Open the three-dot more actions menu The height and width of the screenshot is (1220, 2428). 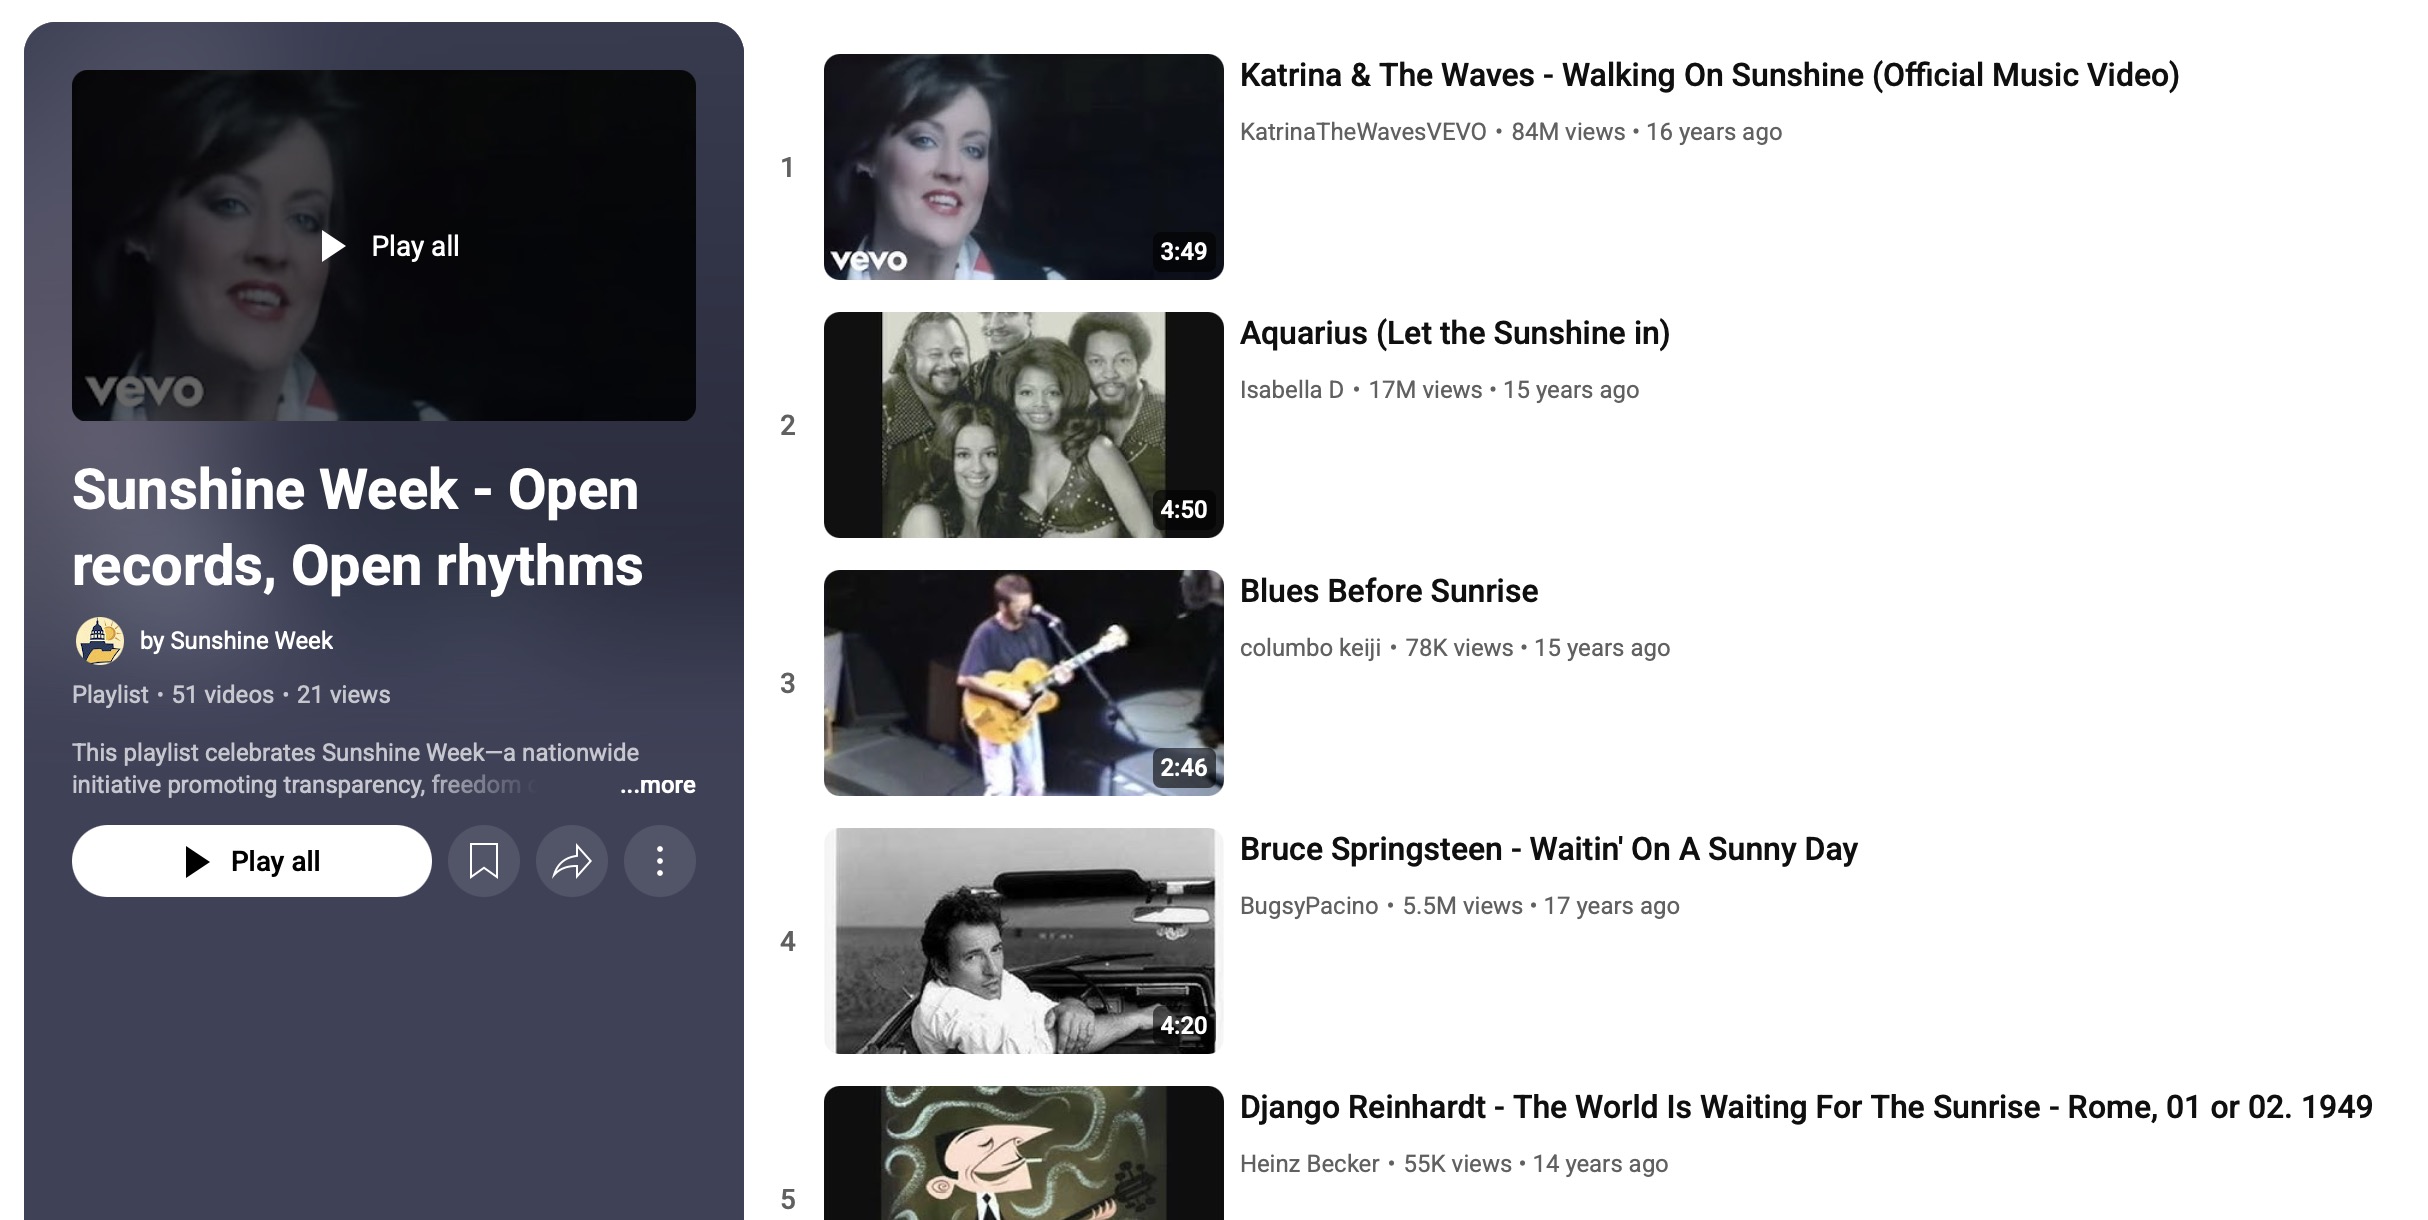click(660, 861)
